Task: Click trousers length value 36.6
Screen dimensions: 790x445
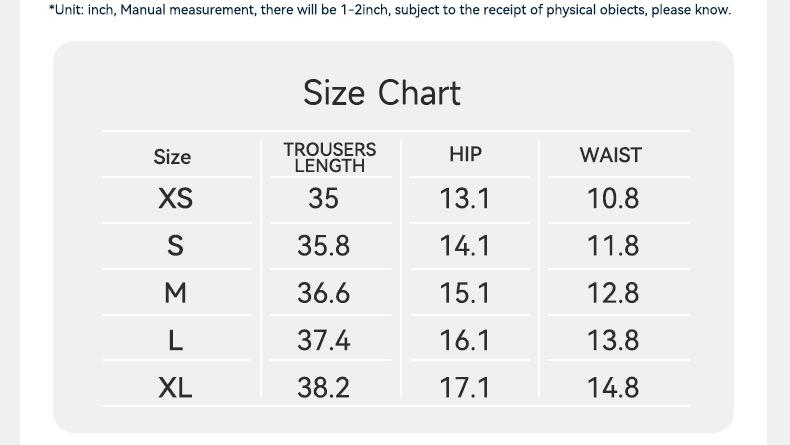Action: [323, 293]
